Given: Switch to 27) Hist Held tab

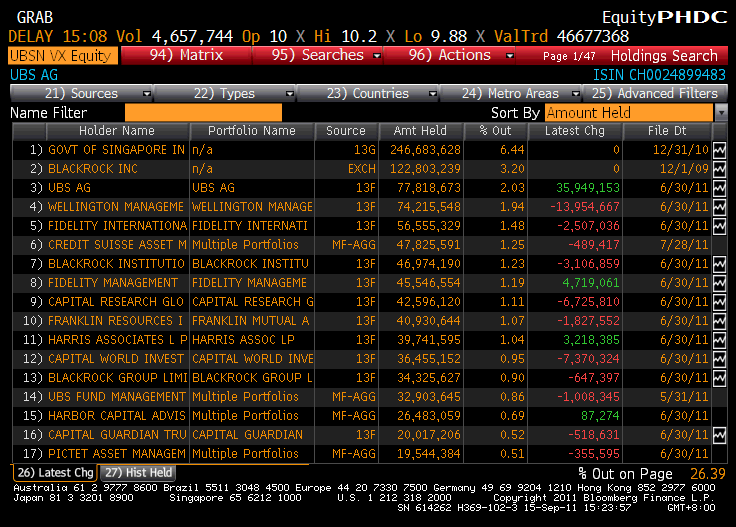Looking at the screenshot, I should (138, 473).
